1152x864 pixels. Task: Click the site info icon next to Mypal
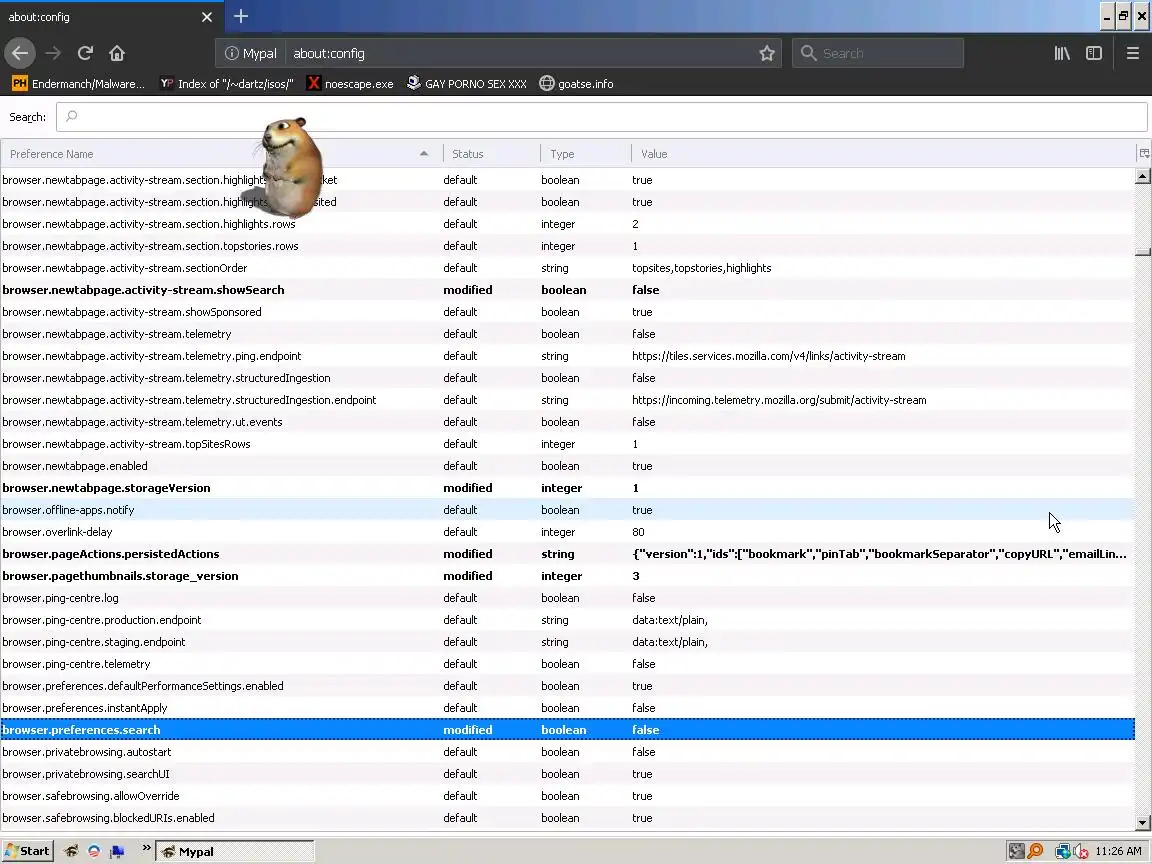(231, 53)
